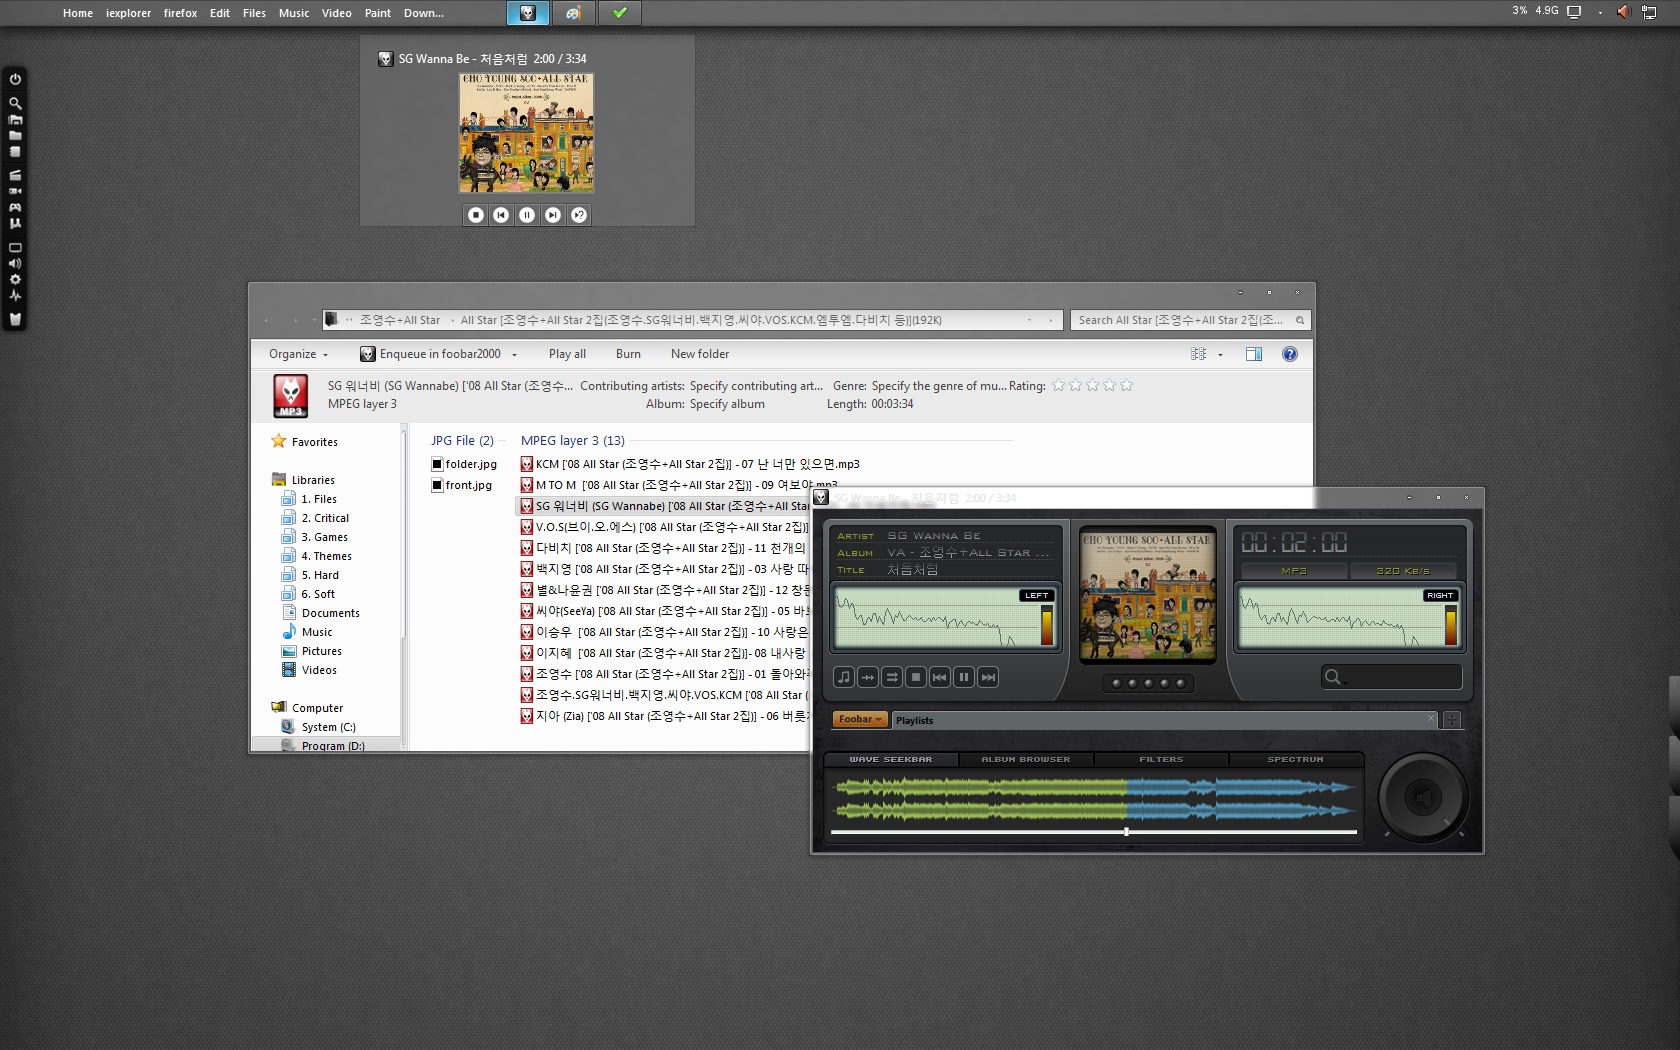Adjust the round volume knob
Image resolution: width=1680 pixels, height=1050 pixels.
tap(1423, 797)
